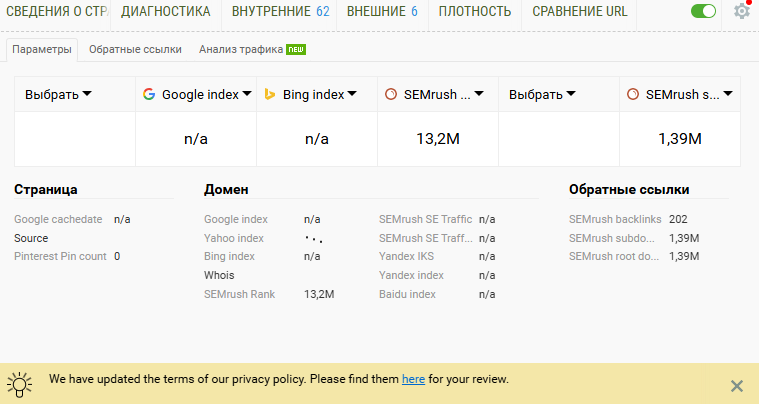Open the settings gear icon
The image size is (759, 404).
741,11
